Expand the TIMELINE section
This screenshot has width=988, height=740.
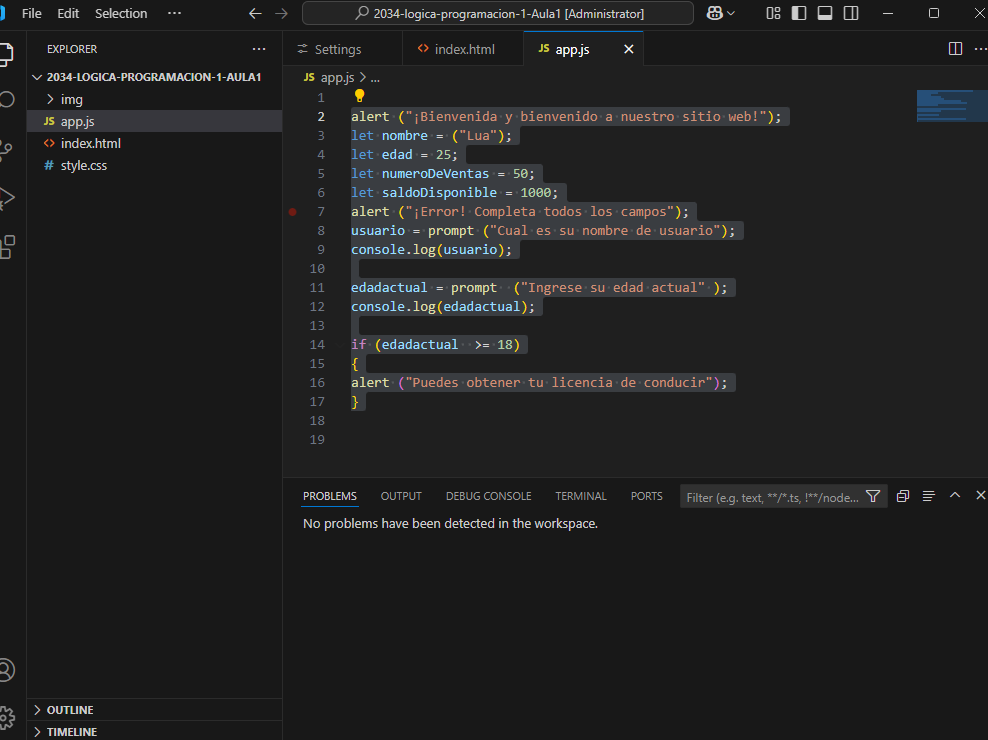[x=37, y=732]
